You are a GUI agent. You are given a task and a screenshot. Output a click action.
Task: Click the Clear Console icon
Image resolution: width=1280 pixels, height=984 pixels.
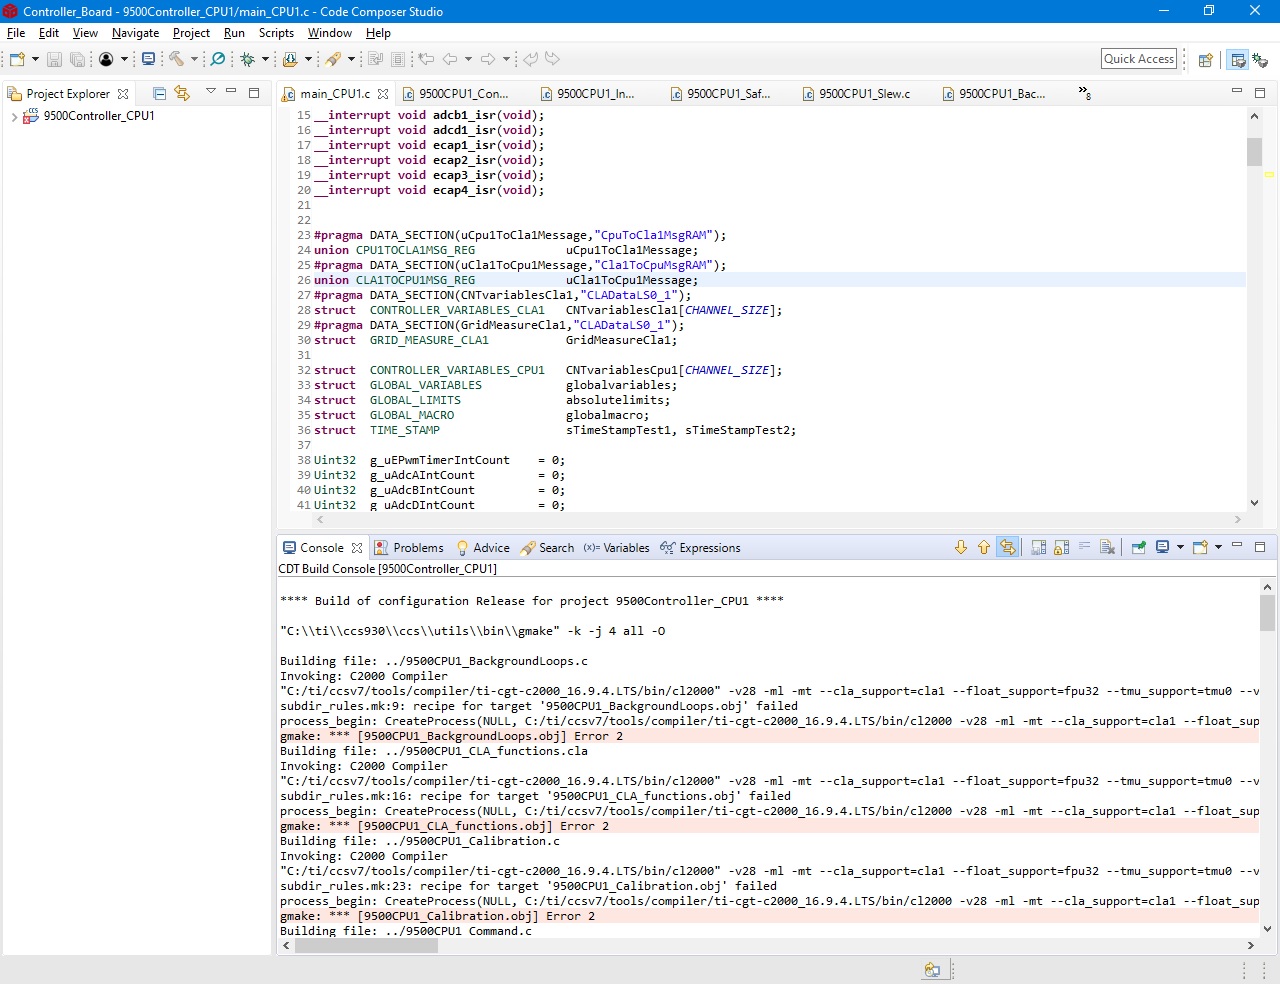pos(1107,547)
